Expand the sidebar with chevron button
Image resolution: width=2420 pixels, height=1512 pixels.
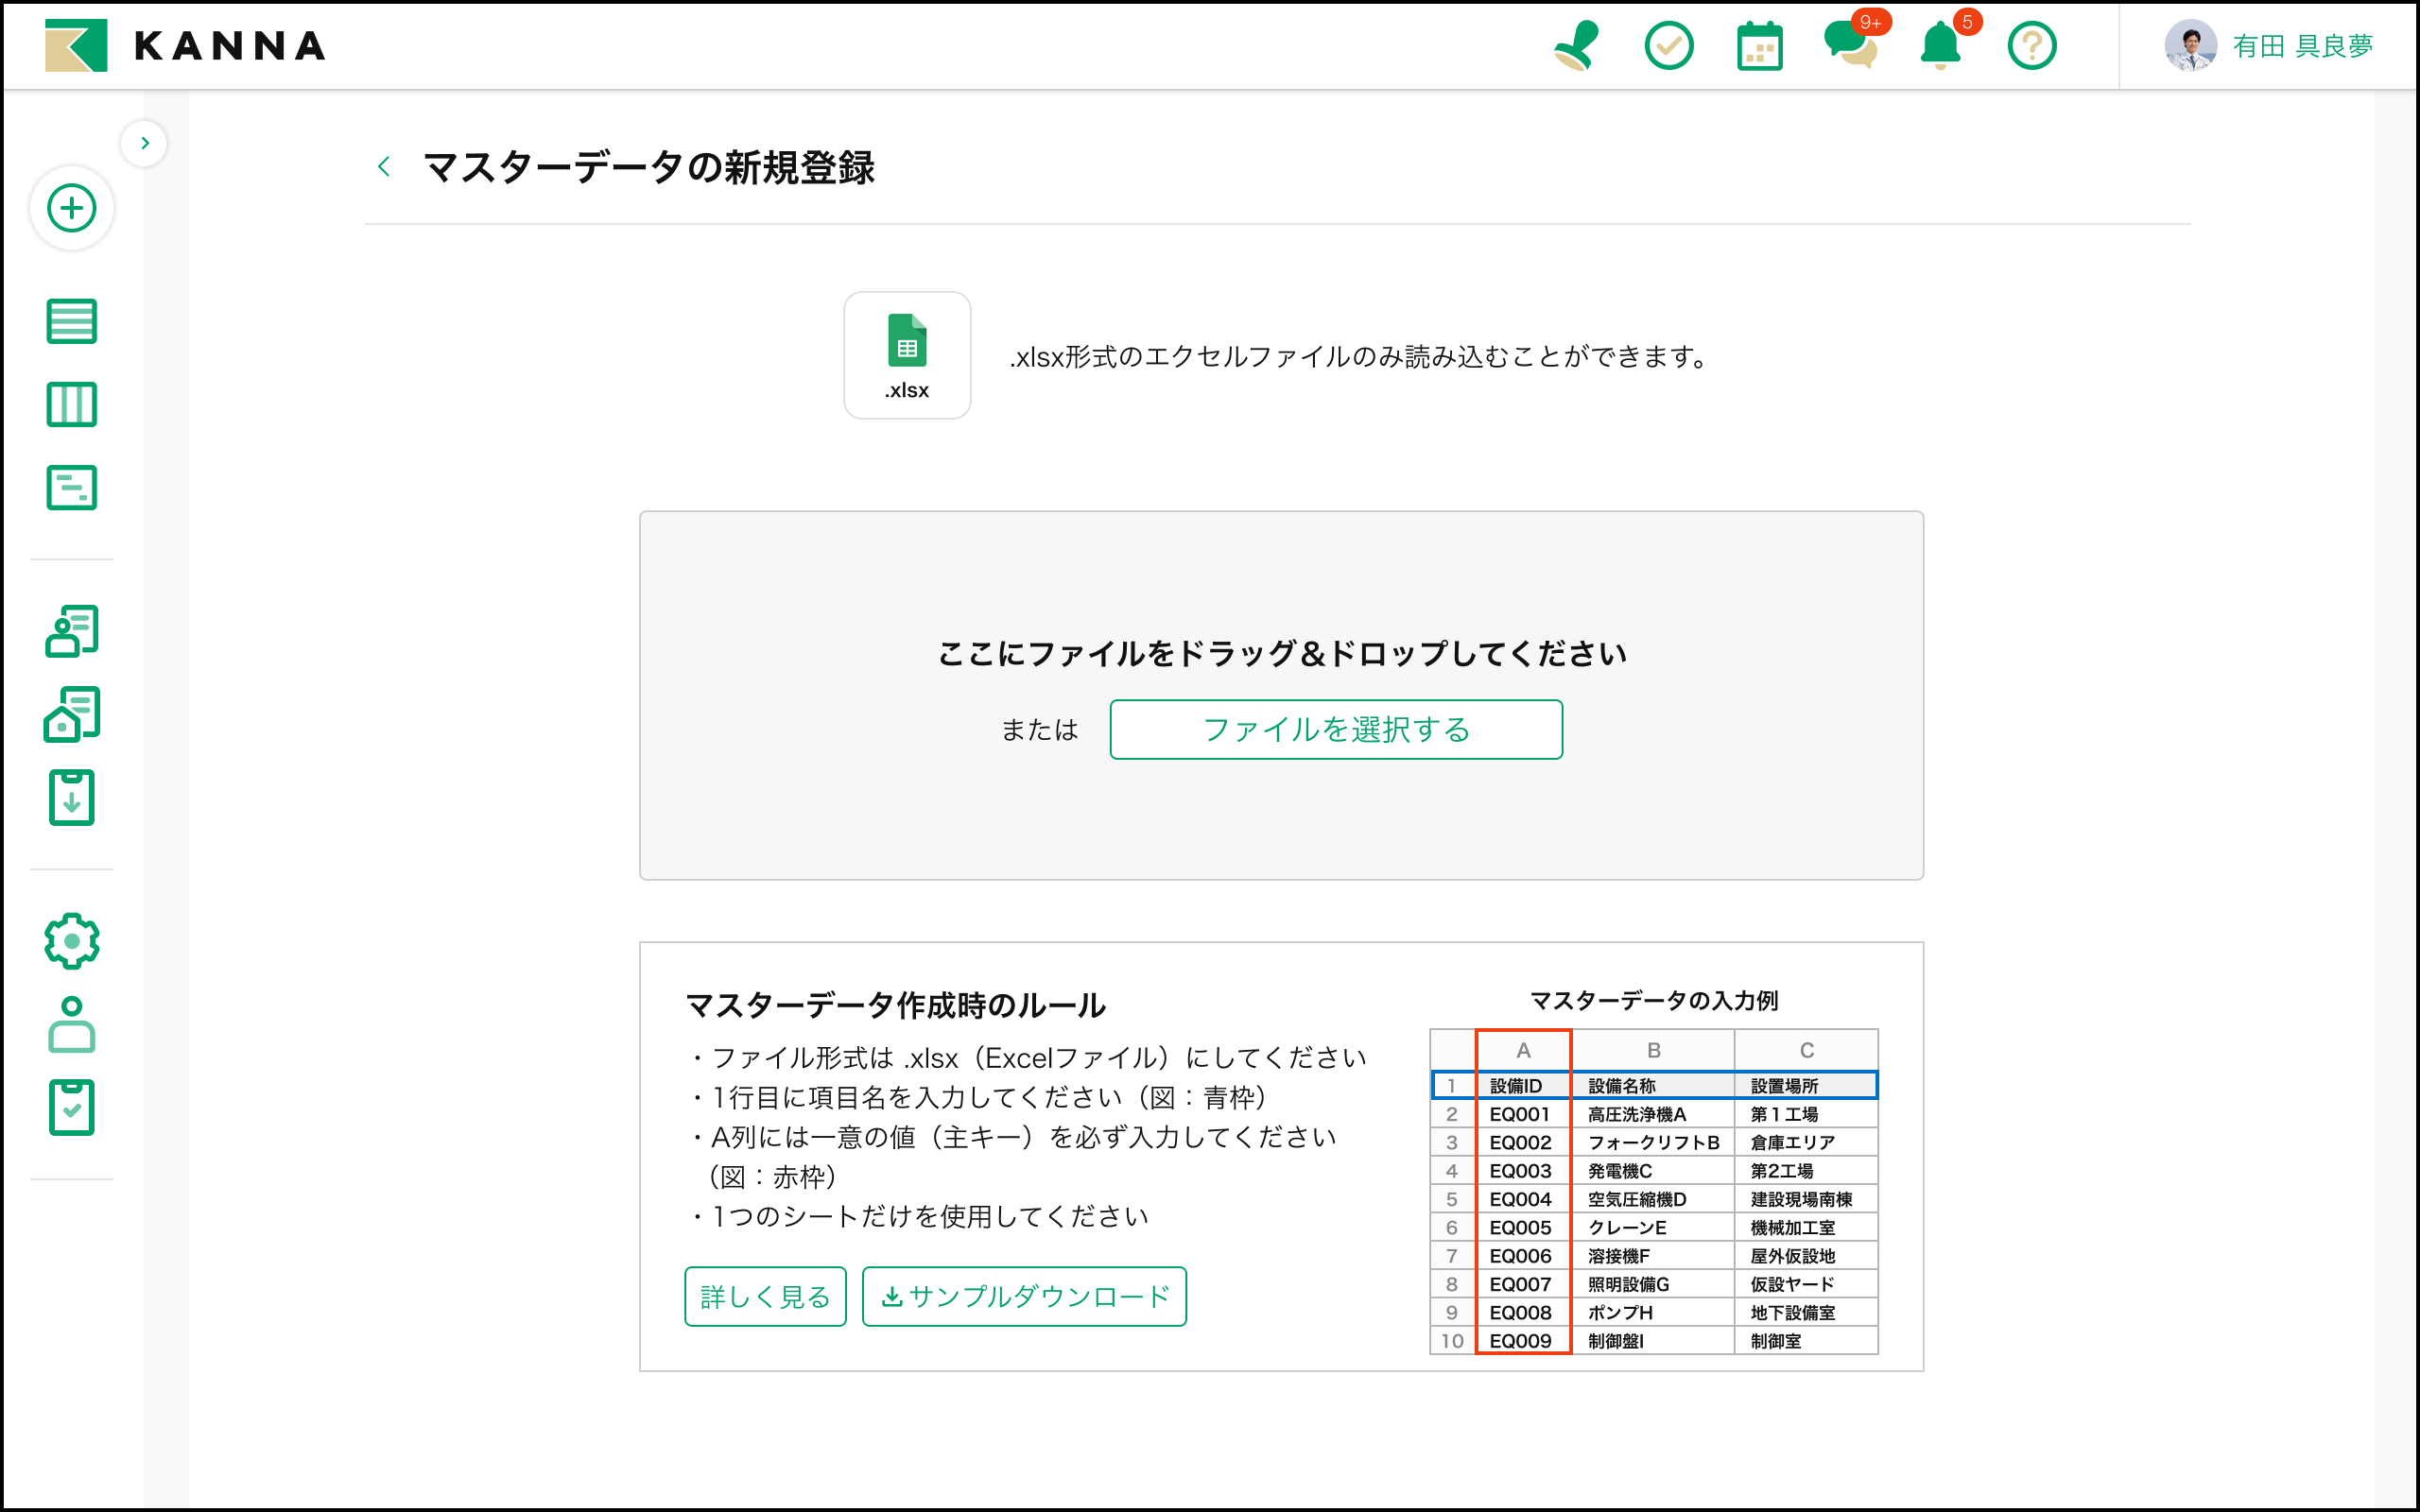(144, 143)
